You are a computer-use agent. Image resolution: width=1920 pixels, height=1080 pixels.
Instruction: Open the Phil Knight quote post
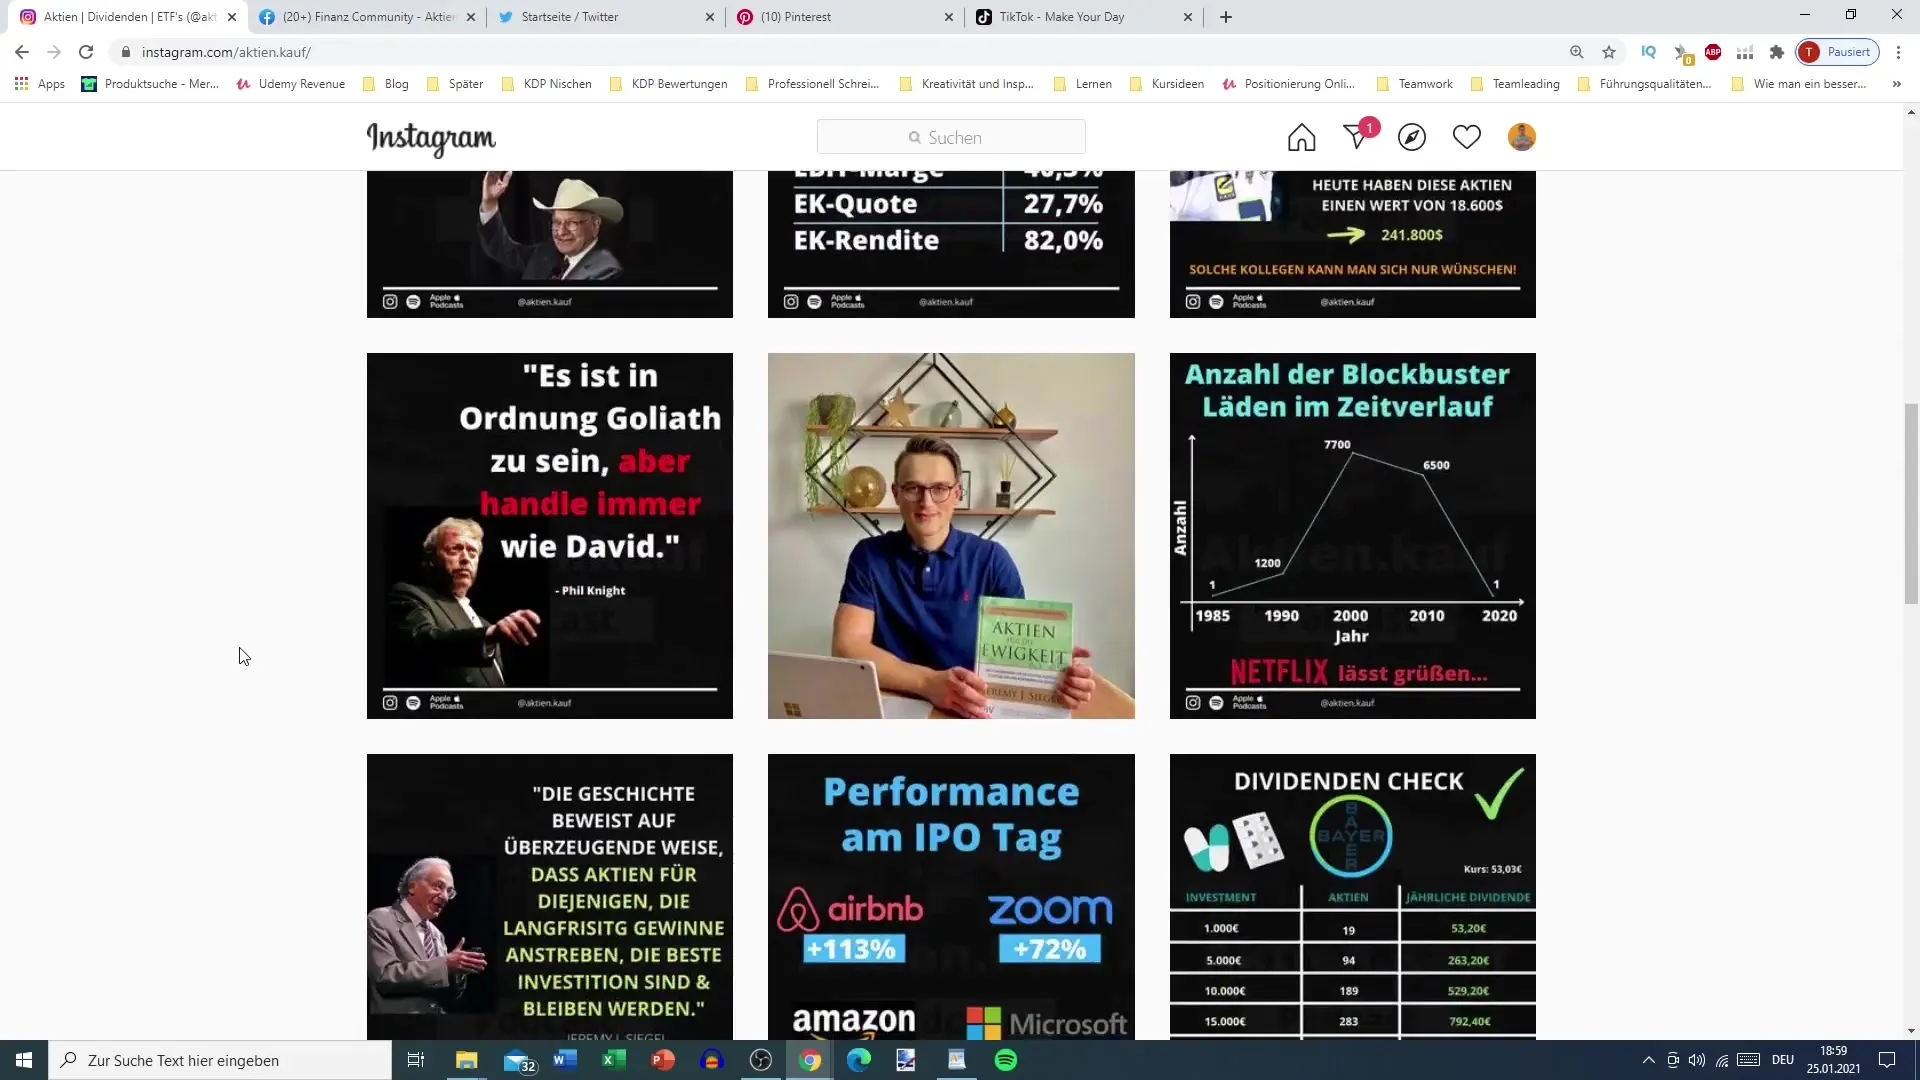(550, 536)
